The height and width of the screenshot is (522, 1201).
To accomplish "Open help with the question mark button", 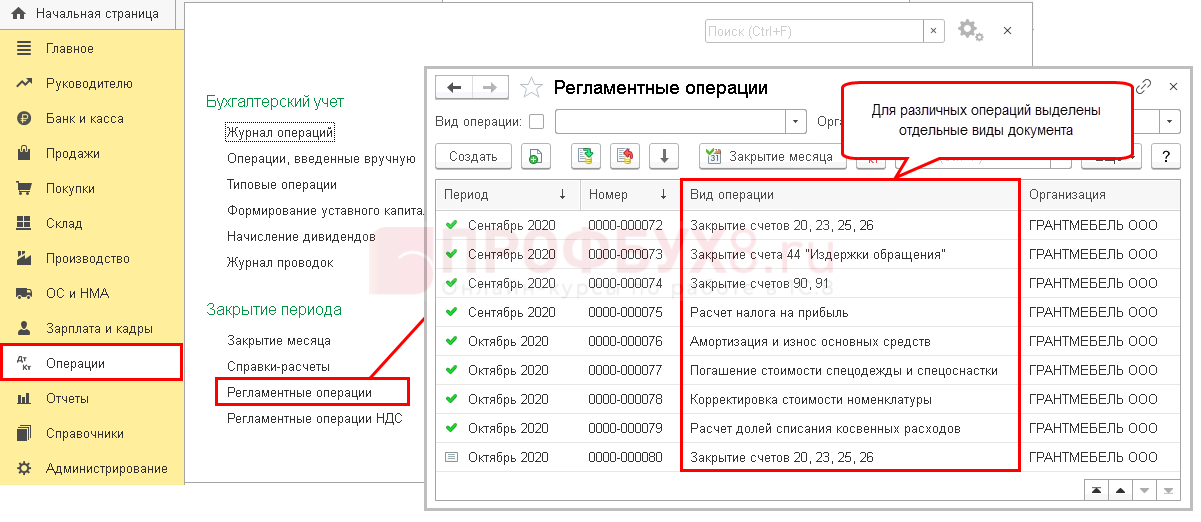I will pos(1166,156).
